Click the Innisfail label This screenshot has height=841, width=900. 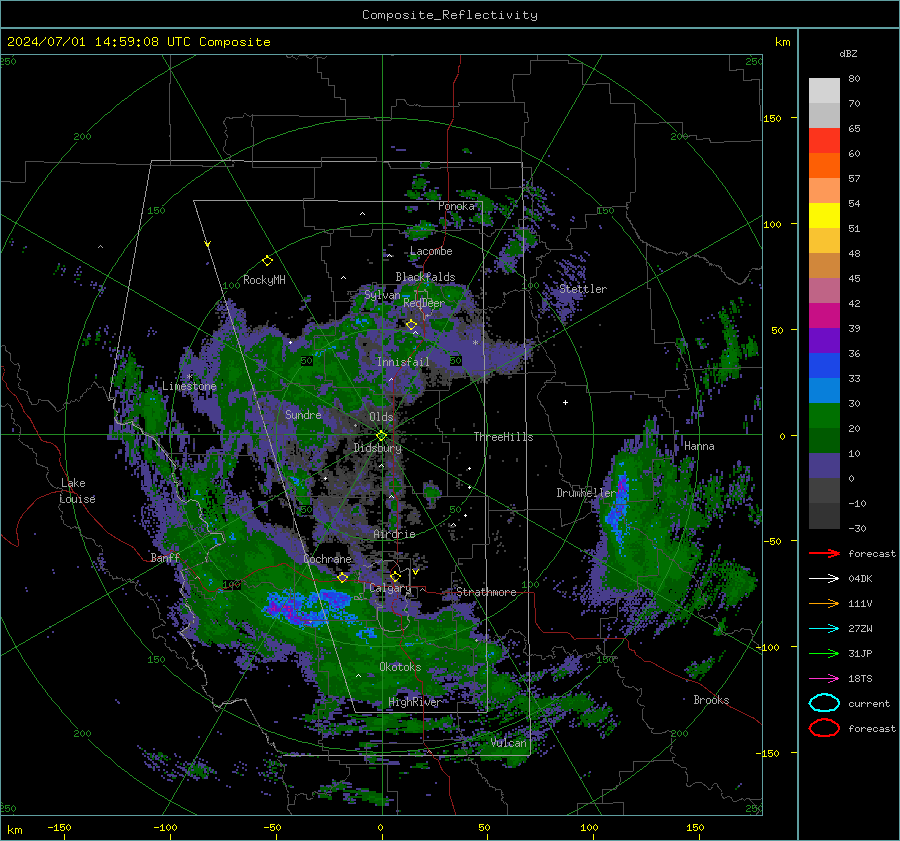[403, 362]
